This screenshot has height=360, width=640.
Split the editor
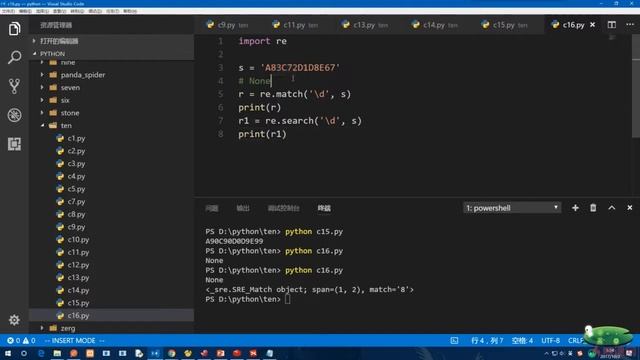point(611,25)
